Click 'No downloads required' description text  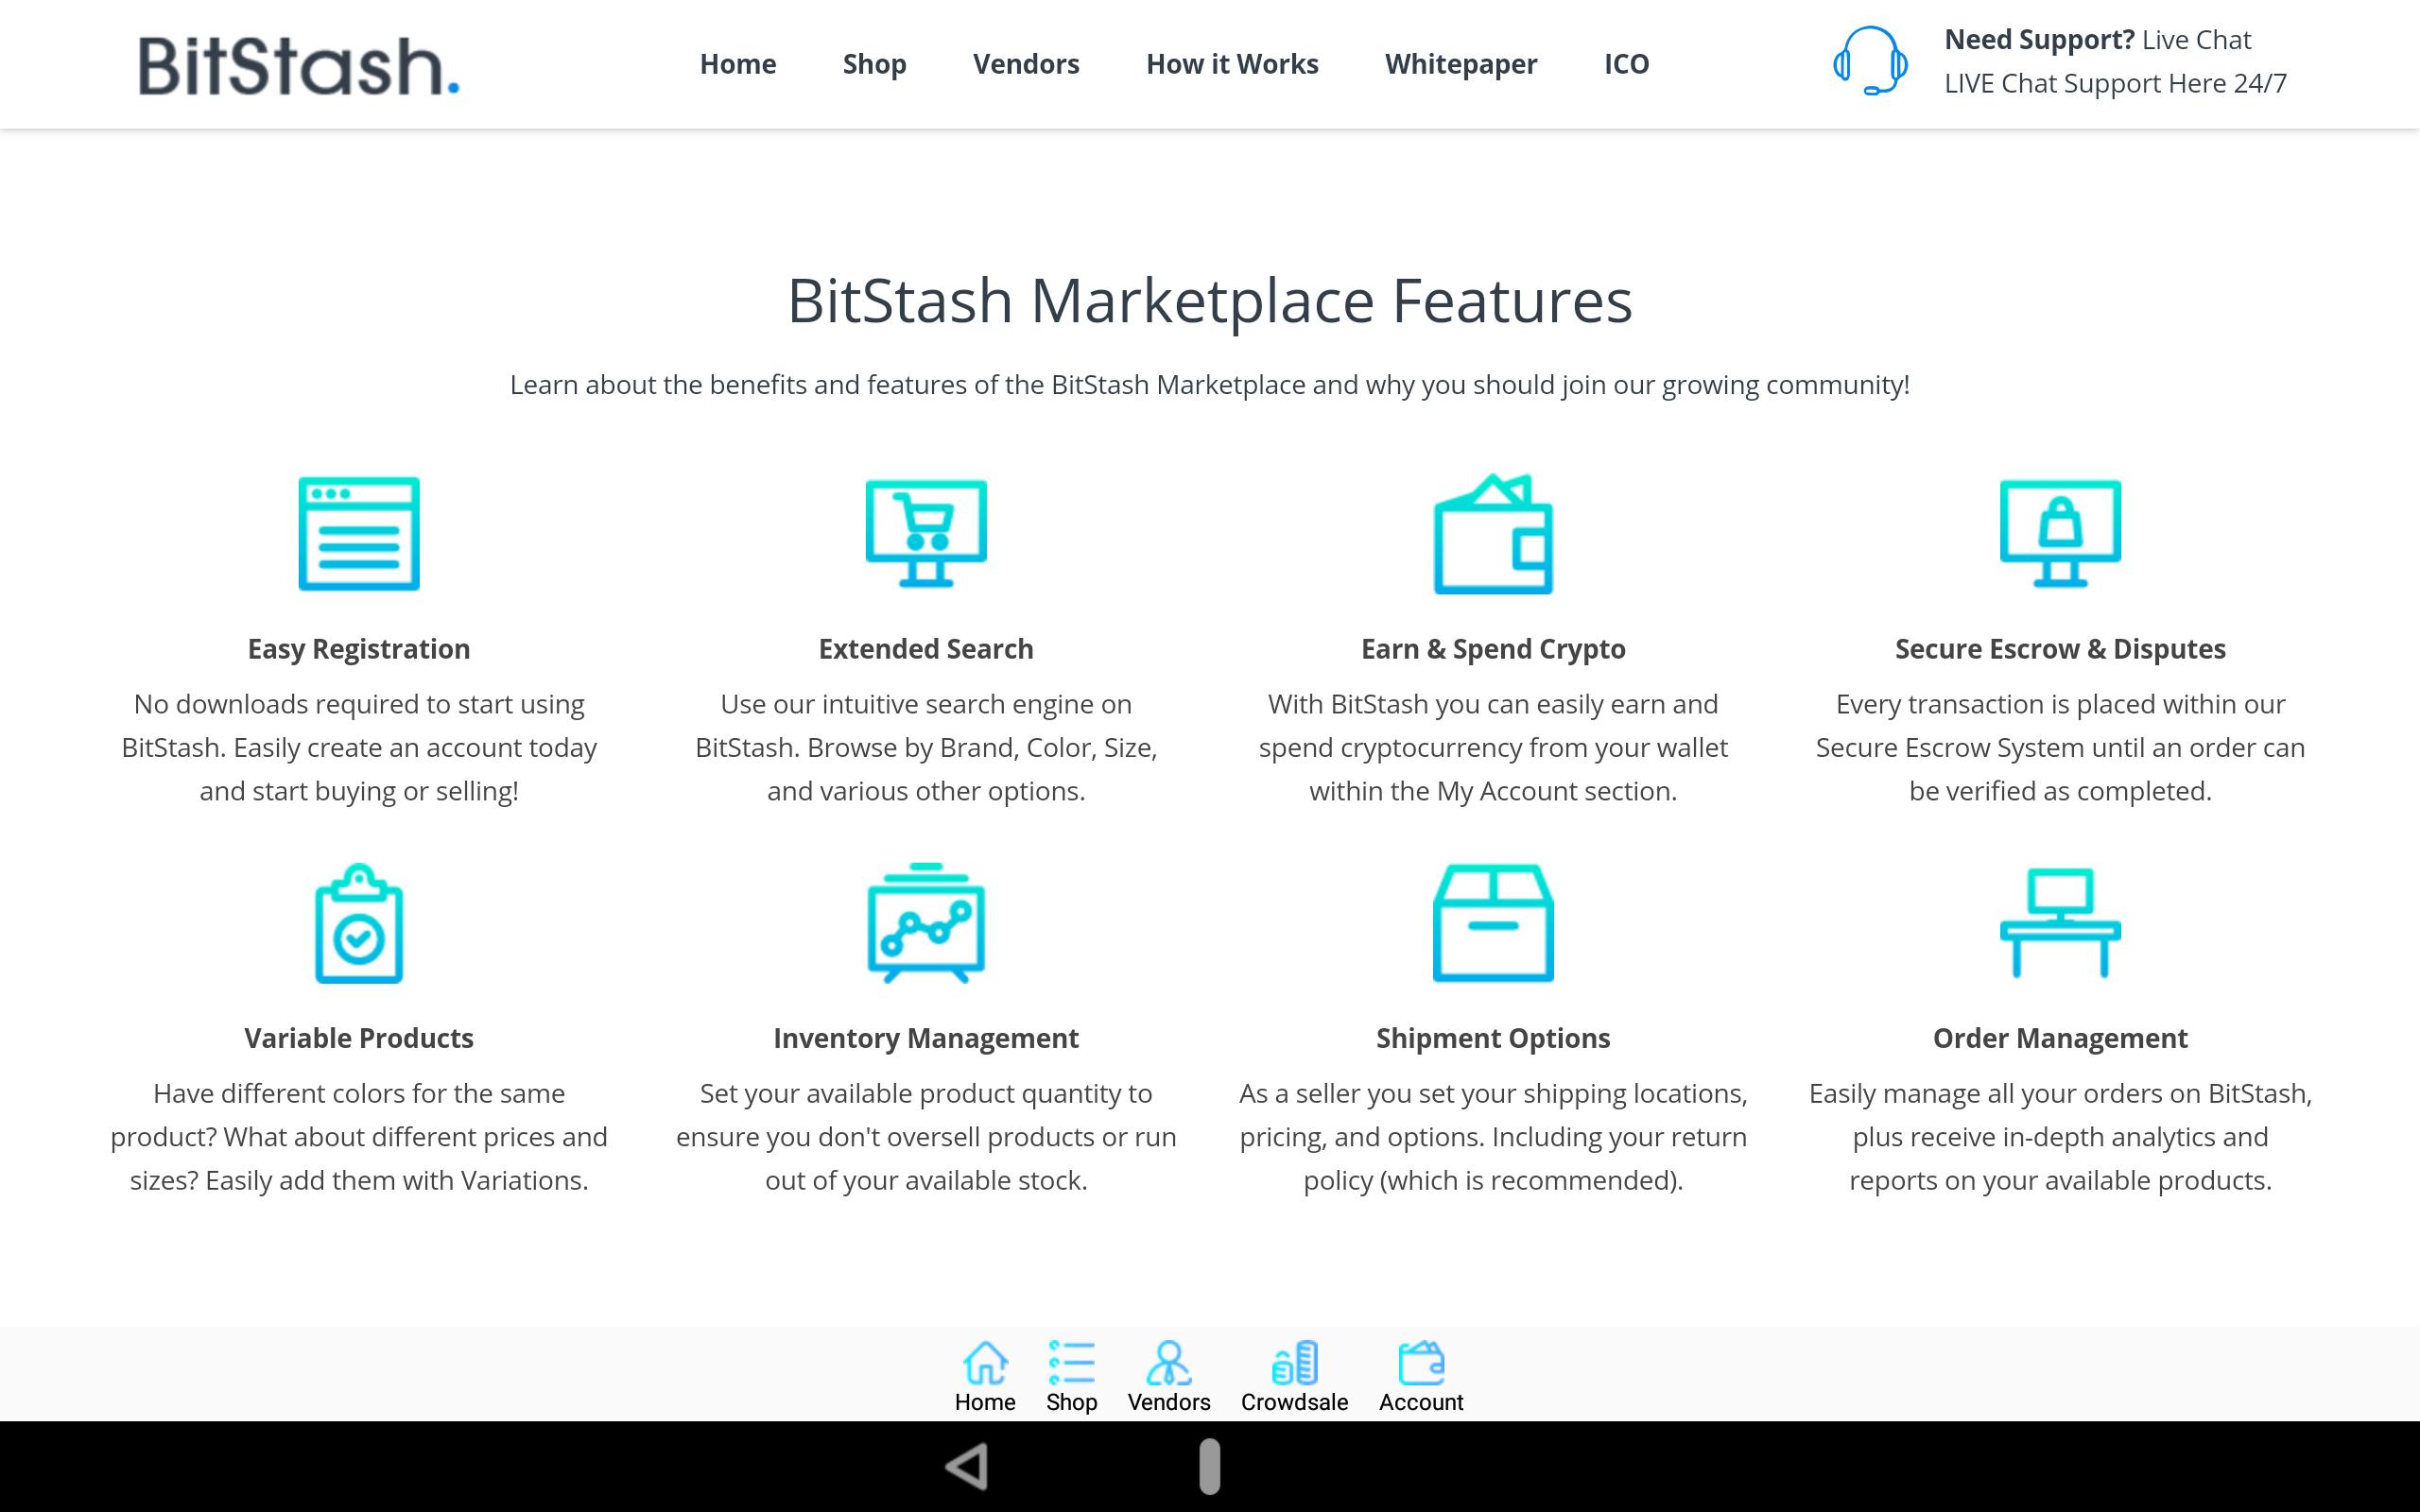click(x=359, y=747)
